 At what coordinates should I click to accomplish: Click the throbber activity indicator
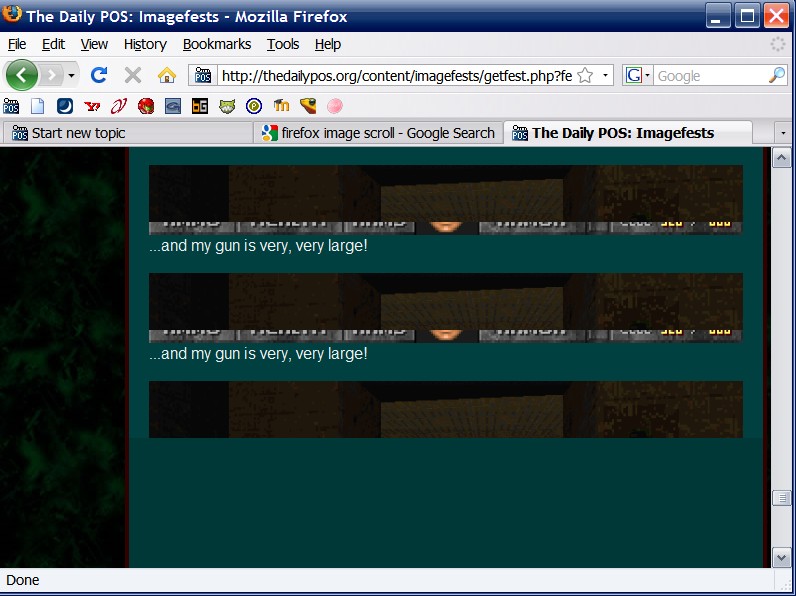777,44
